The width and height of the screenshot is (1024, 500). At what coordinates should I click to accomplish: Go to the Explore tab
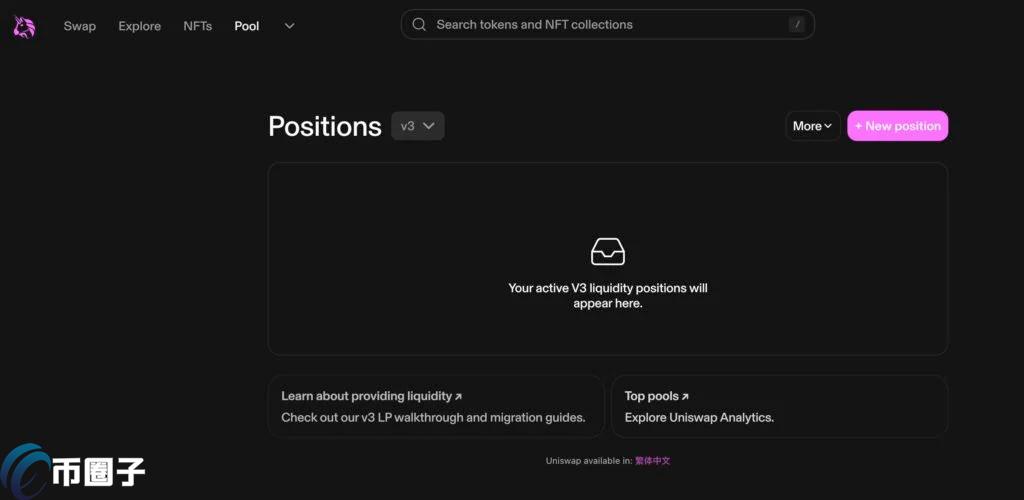[139, 26]
